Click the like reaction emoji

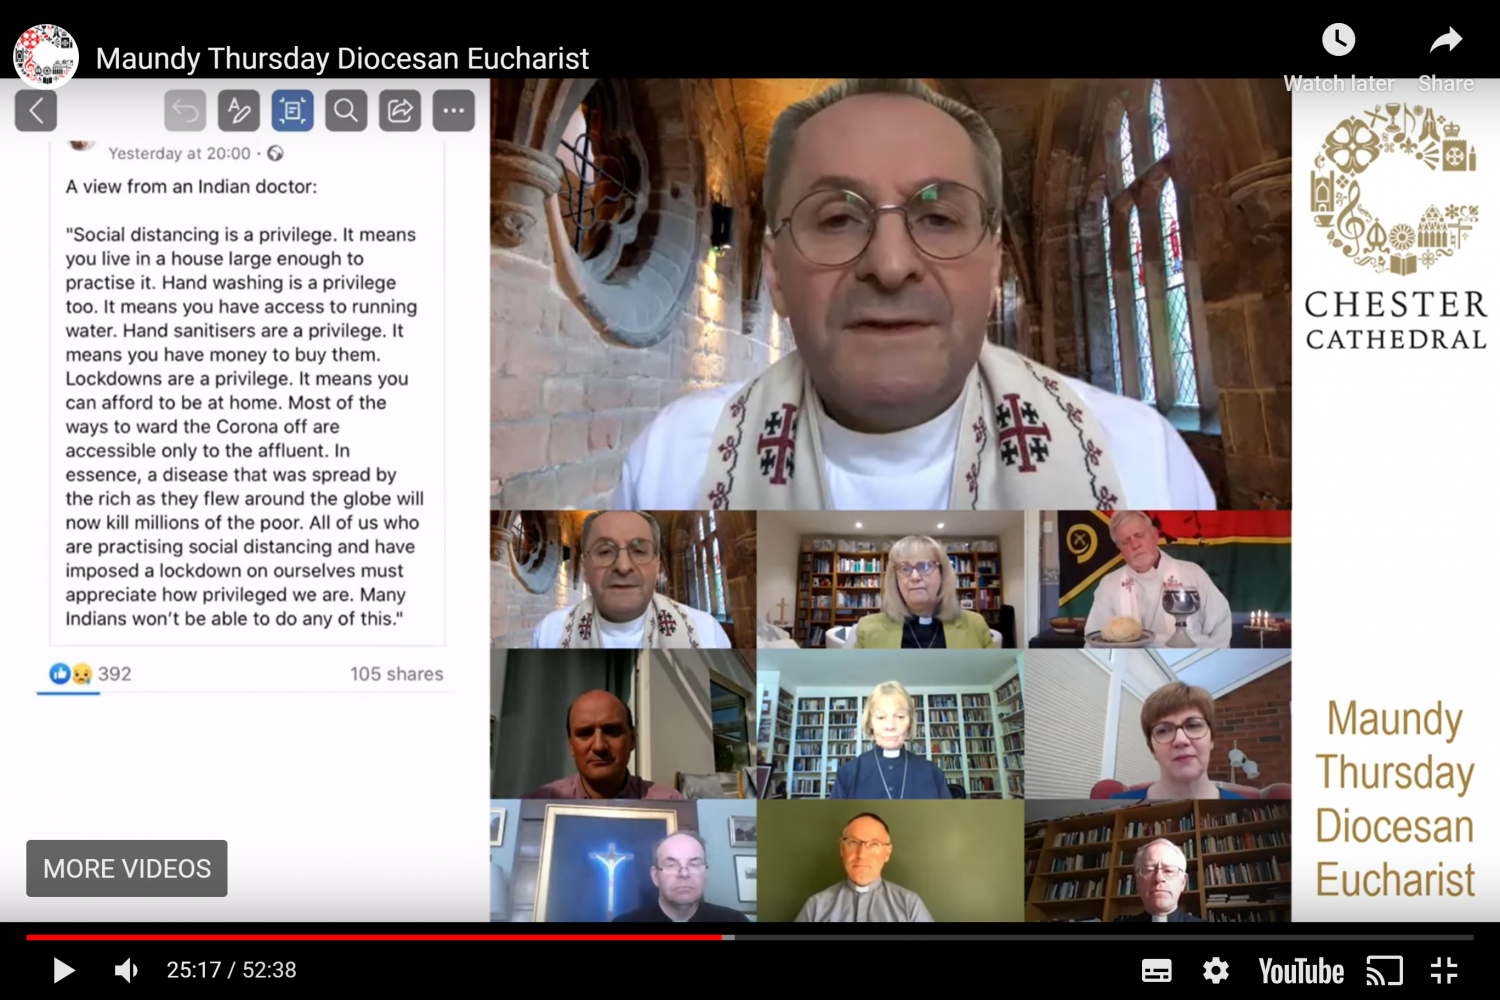(x=59, y=674)
